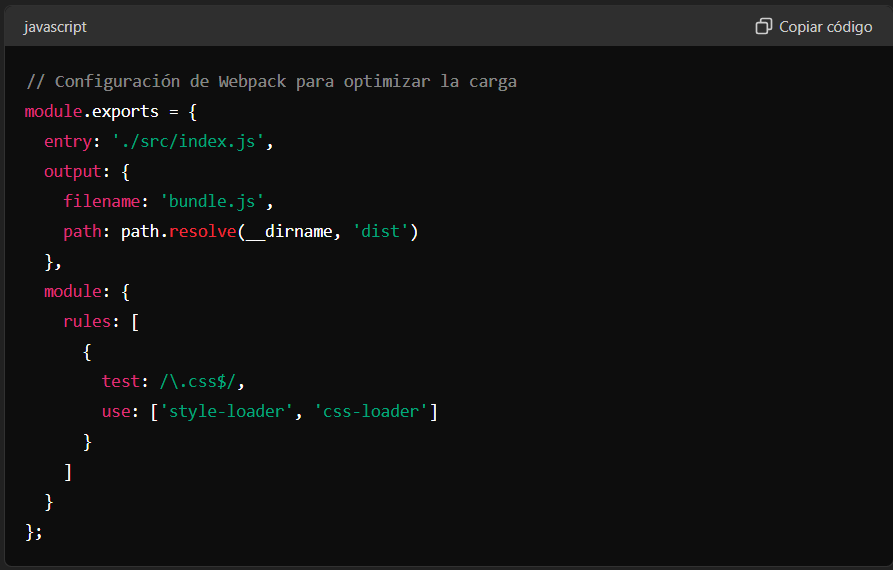Click the final "};" closing line
This screenshot has width=893, height=570.
[34, 532]
